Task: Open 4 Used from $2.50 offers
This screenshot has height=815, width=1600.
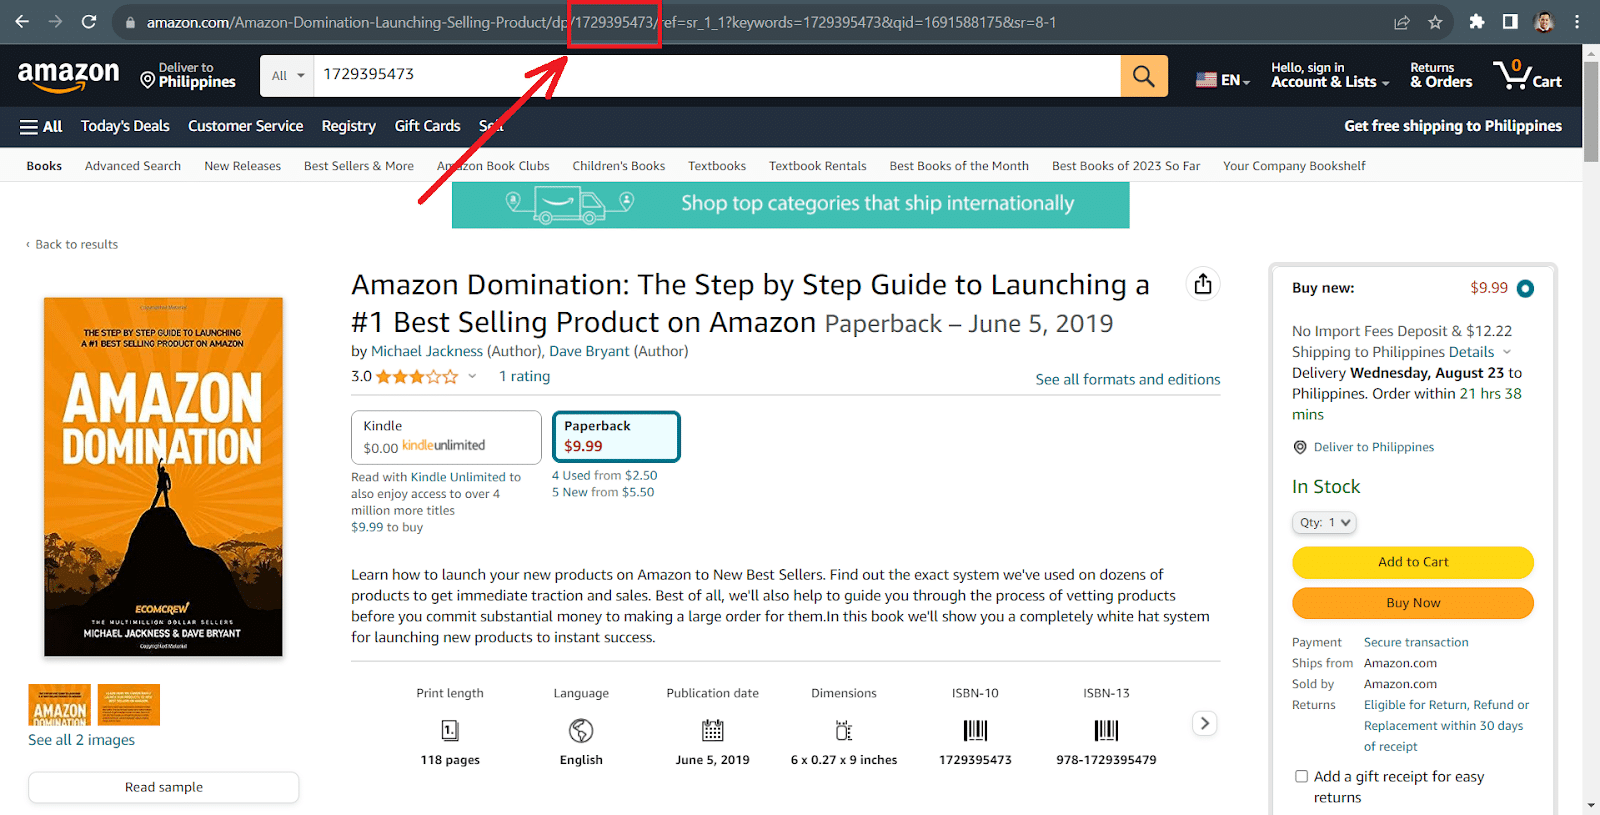Action: point(604,475)
